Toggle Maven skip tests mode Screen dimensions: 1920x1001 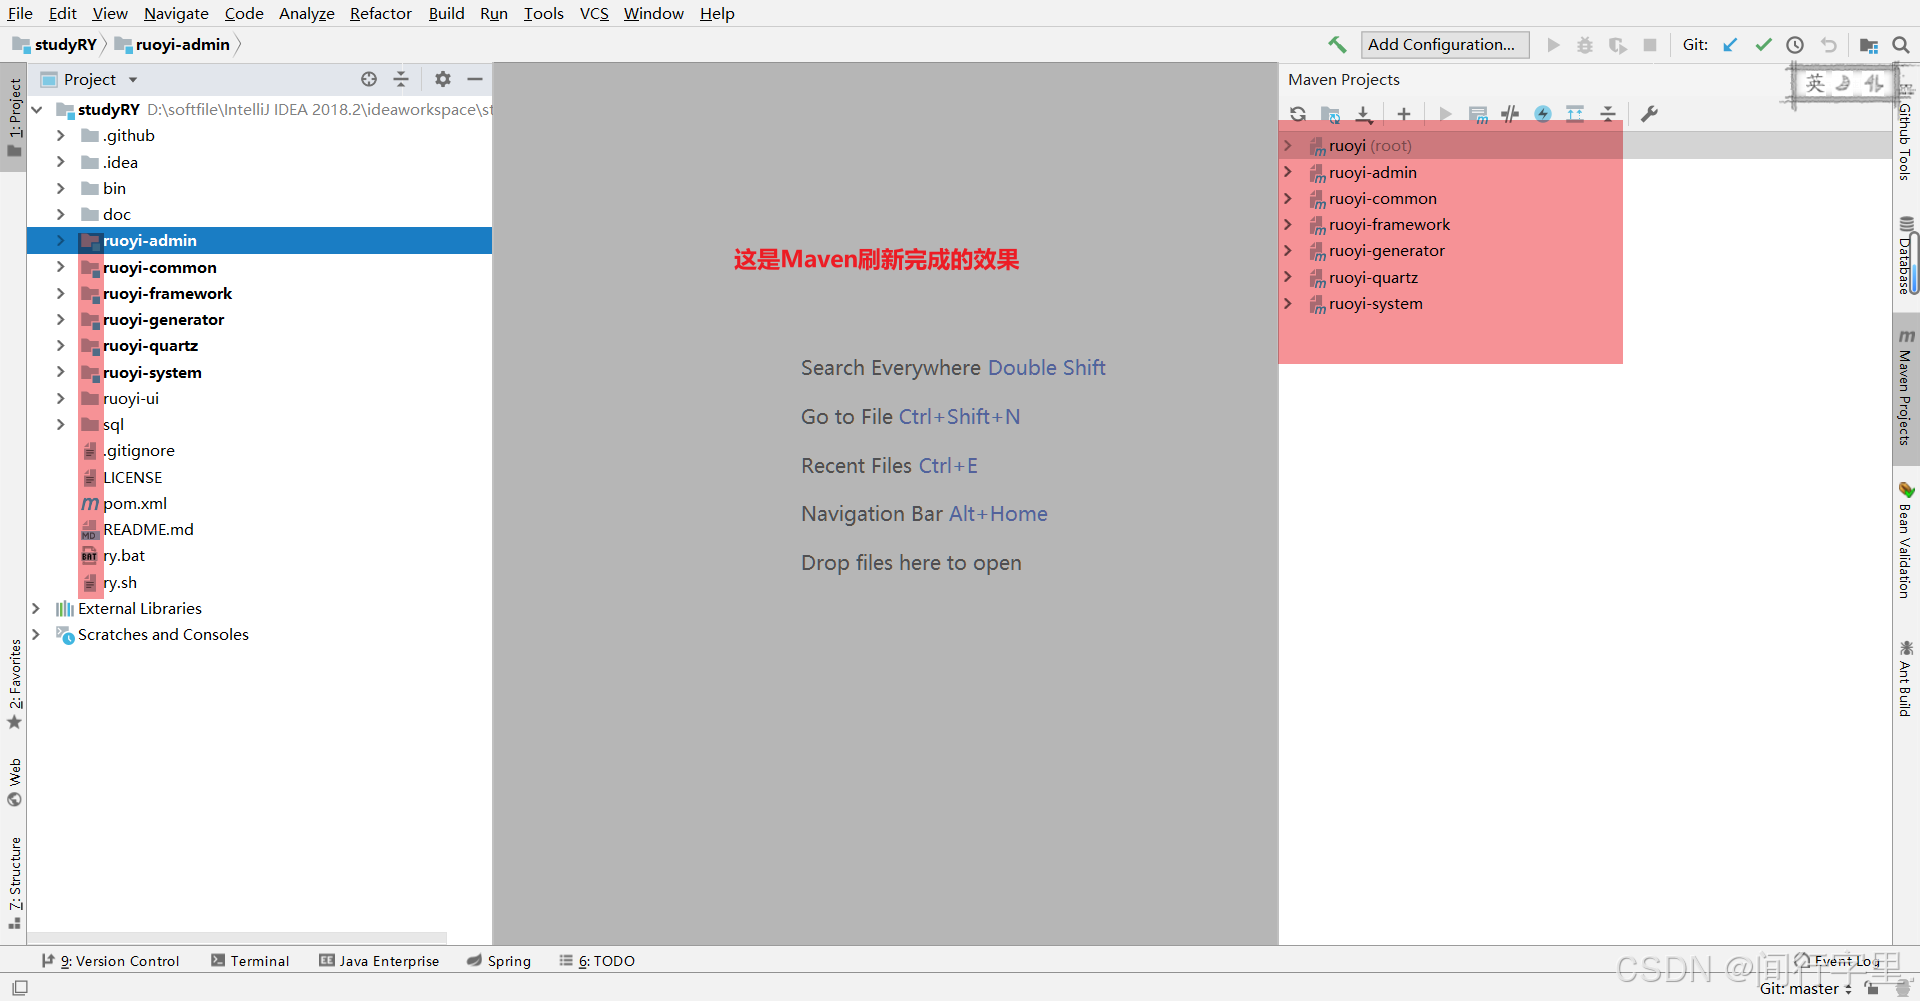point(1543,114)
